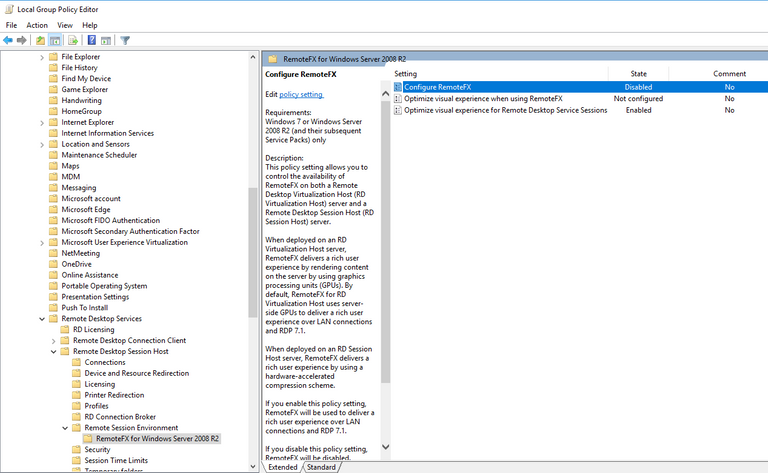Click the Microsoft Edge folder icon
Viewport: 768px width, 473px height.
pos(53,210)
